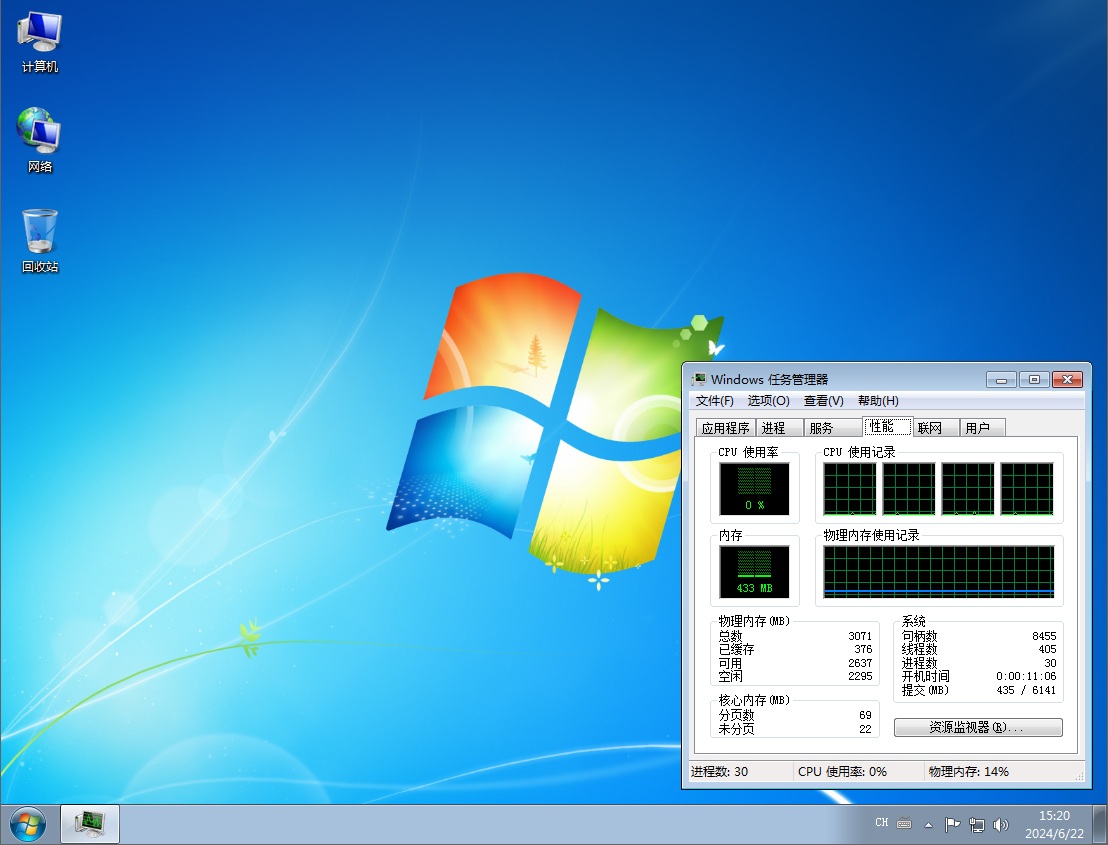Click the Show desktop strip on taskbar
The image size is (1108, 845).
(1100, 825)
